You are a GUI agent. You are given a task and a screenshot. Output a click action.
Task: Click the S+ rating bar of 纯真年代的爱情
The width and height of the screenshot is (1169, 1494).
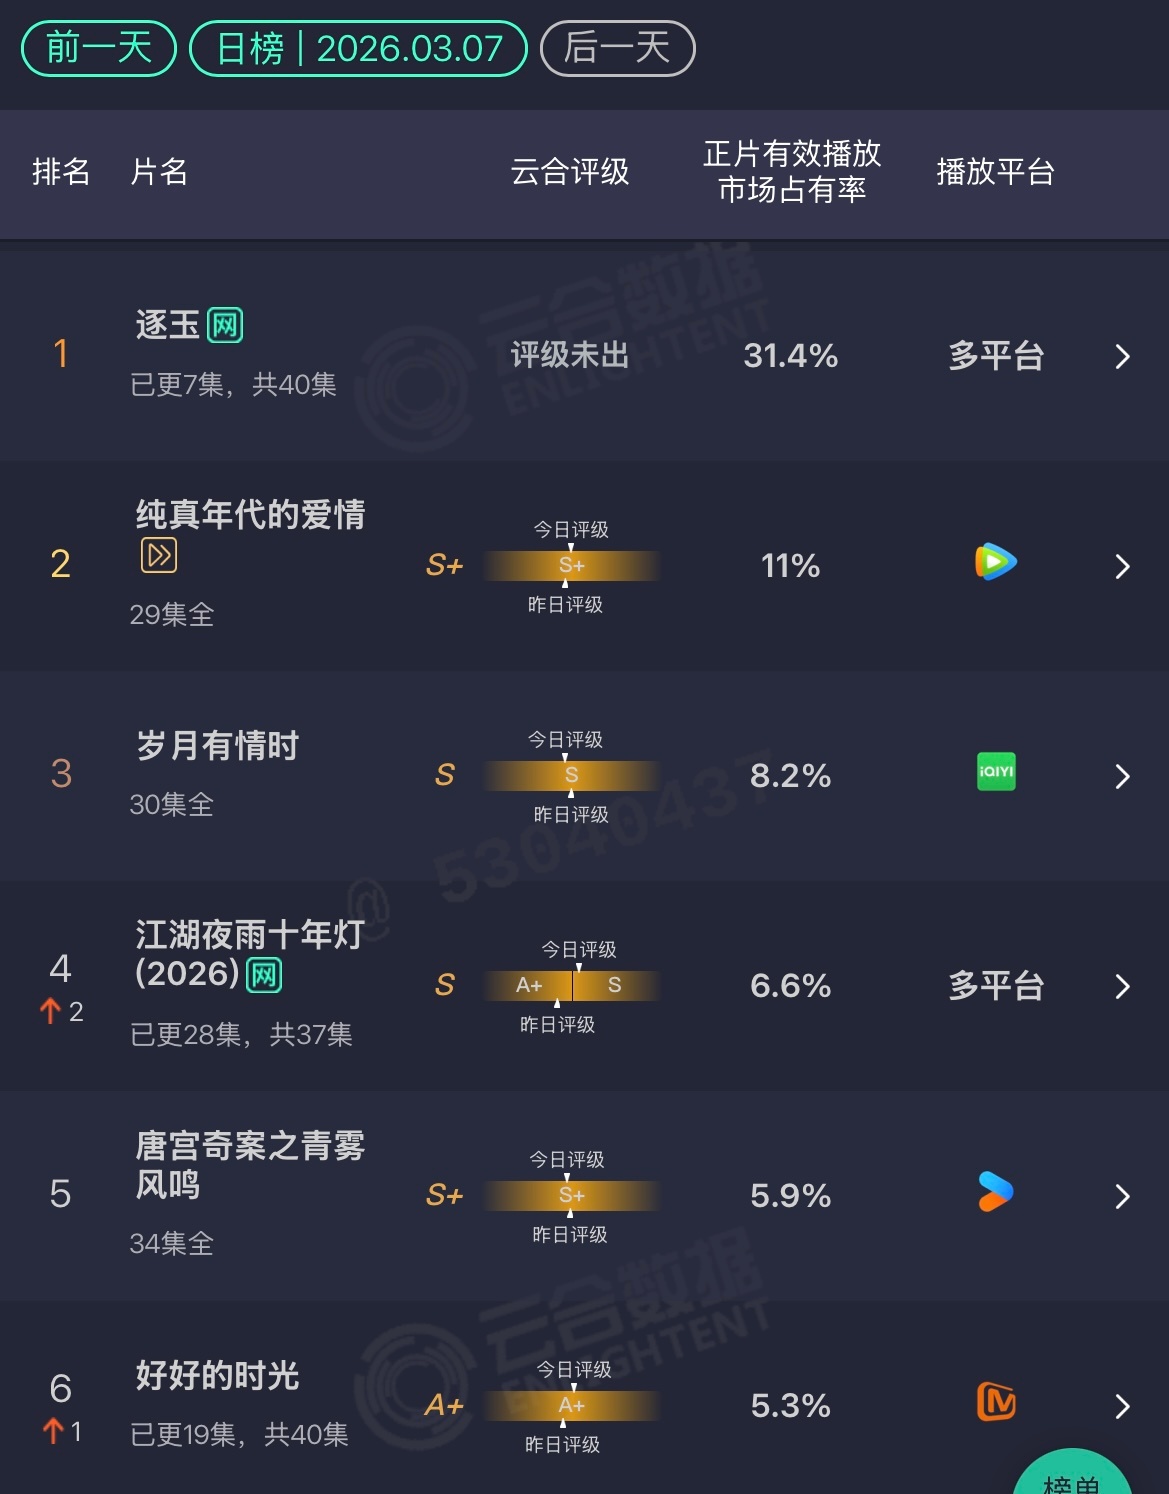coord(571,566)
